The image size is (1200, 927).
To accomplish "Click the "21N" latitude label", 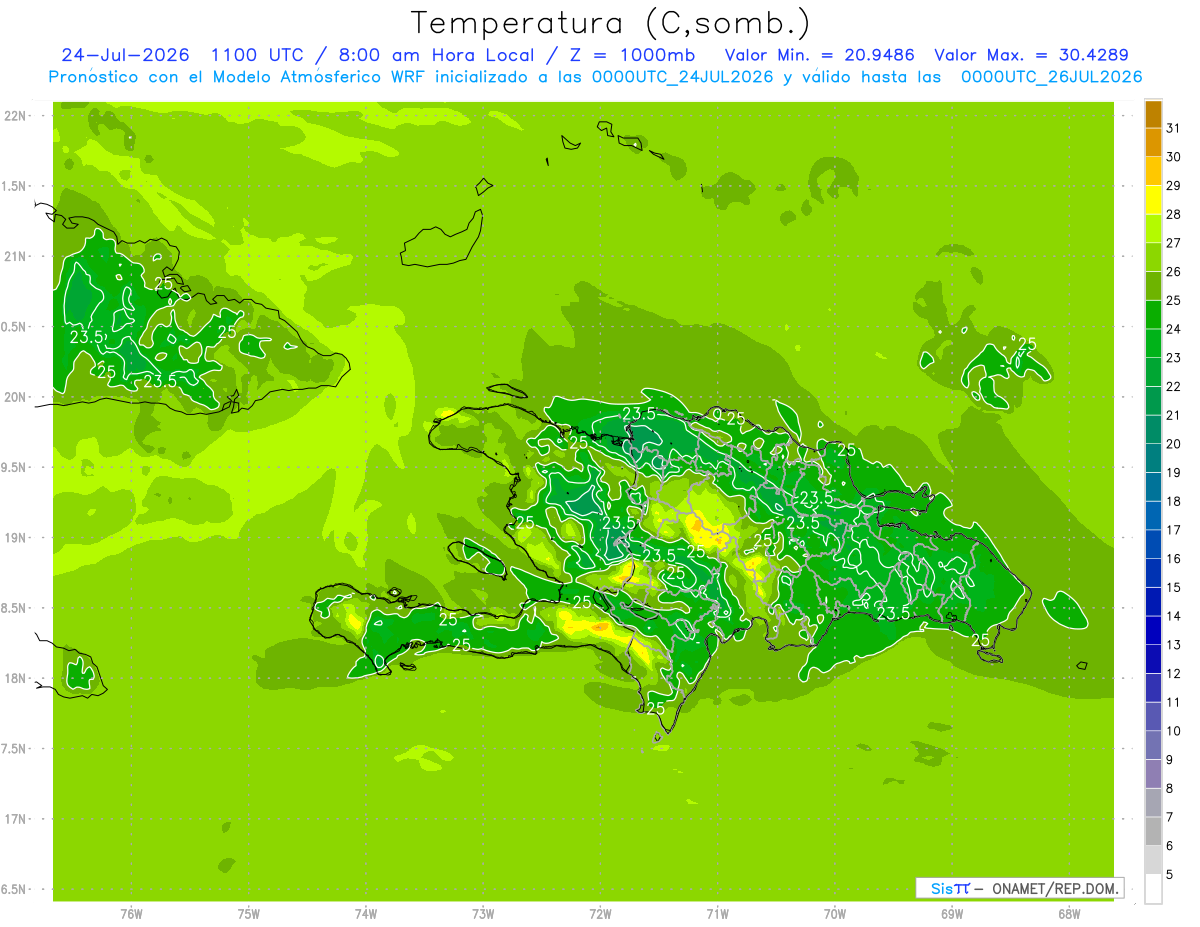I will (x=17, y=256).
